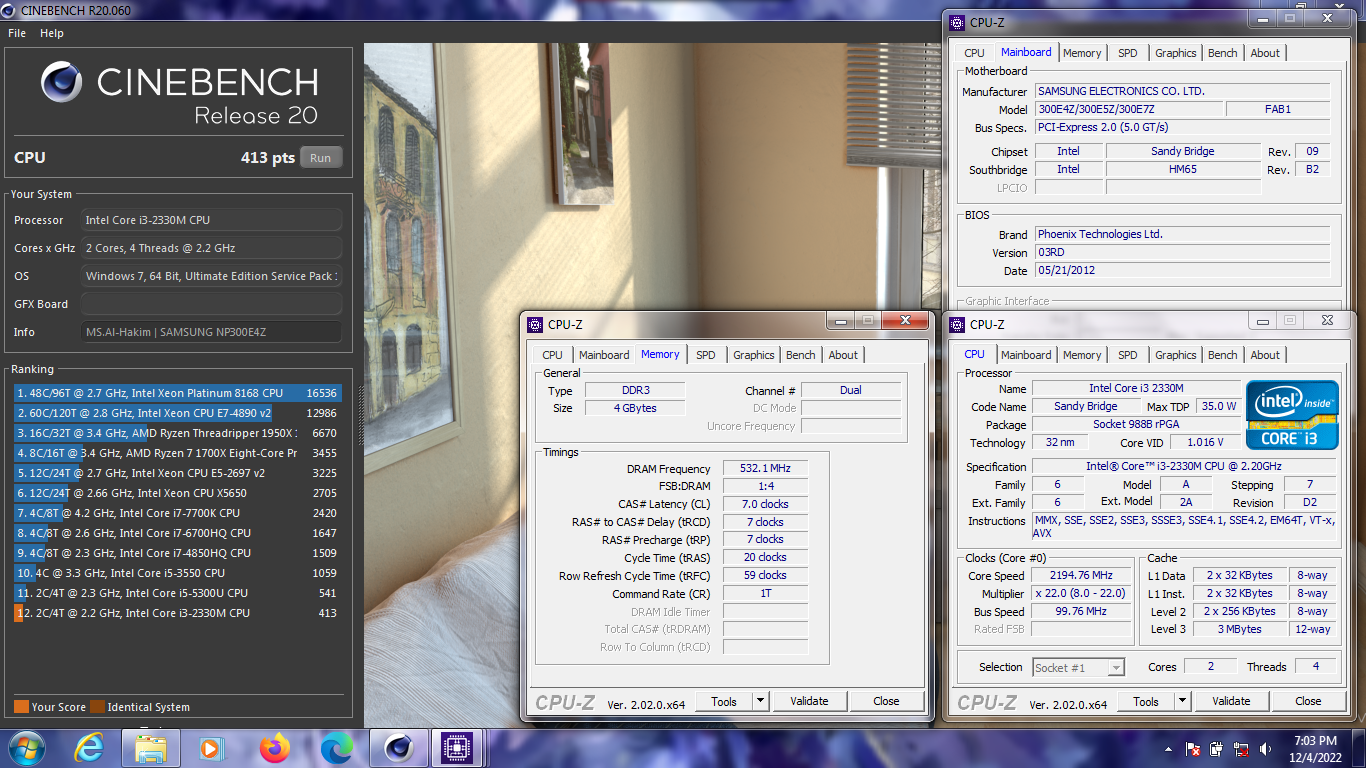The width and height of the screenshot is (1366, 768).
Task: Click the Show desktop strip
Action: [x=1359, y=749]
